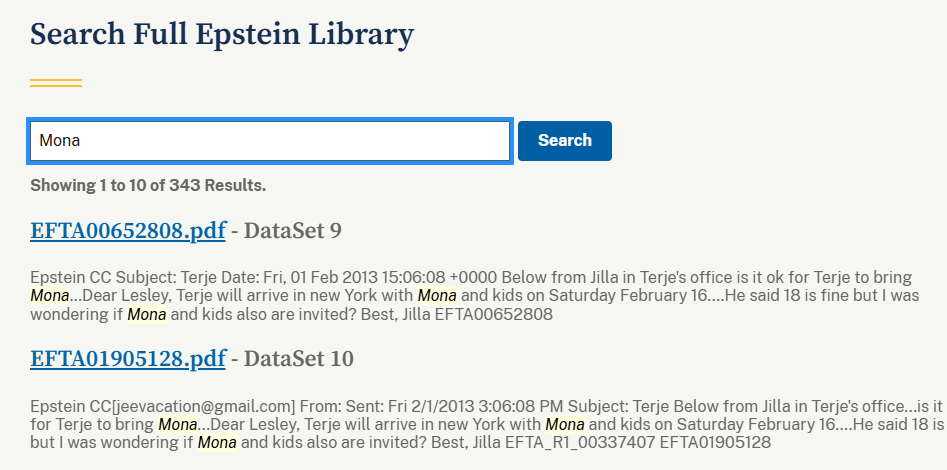Click highlighted "Mona" after "York with" in first result

(x=437, y=296)
